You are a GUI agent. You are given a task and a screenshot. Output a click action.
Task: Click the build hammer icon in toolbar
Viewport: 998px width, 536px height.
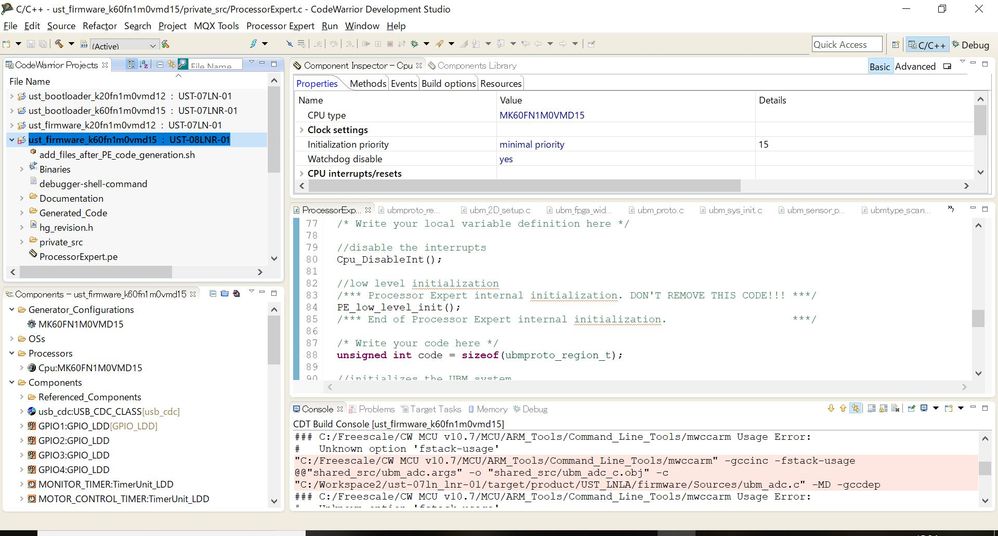pyautogui.click(x=60, y=44)
